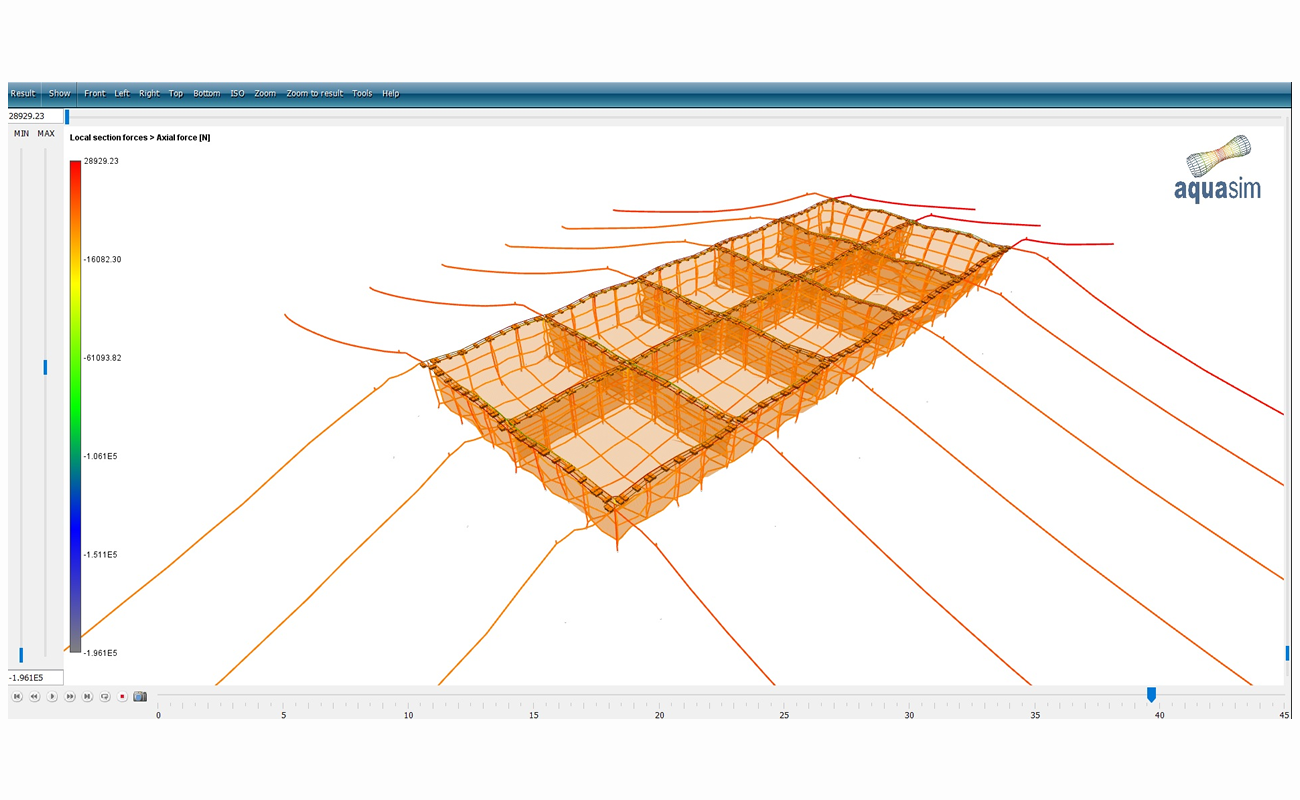1300x800 pixels.
Task: Start animation with the play button
Action: (52, 696)
